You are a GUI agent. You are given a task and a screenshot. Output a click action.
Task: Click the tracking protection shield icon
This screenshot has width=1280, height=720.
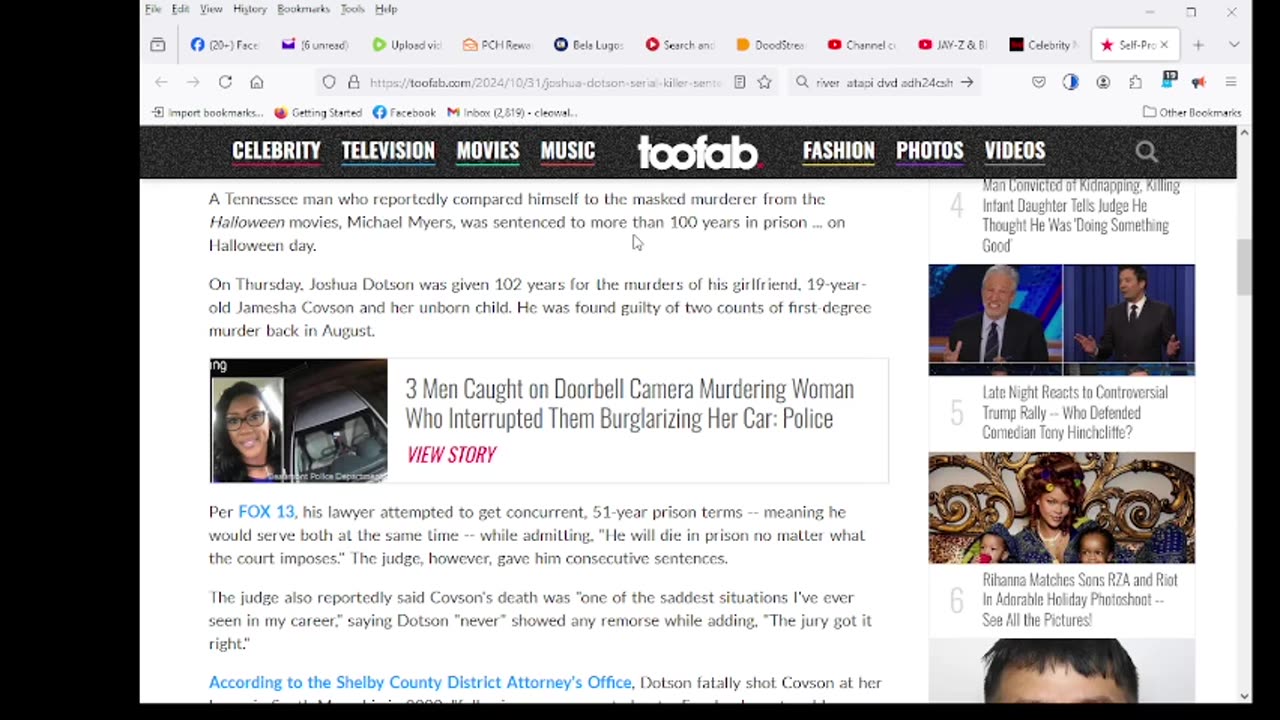coord(329,82)
